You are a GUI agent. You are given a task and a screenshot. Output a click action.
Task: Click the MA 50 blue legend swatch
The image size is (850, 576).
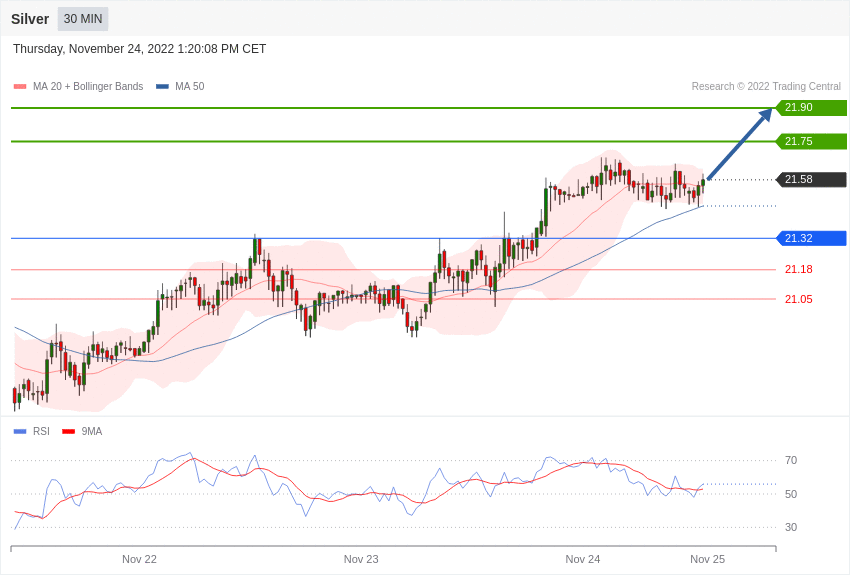(162, 86)
